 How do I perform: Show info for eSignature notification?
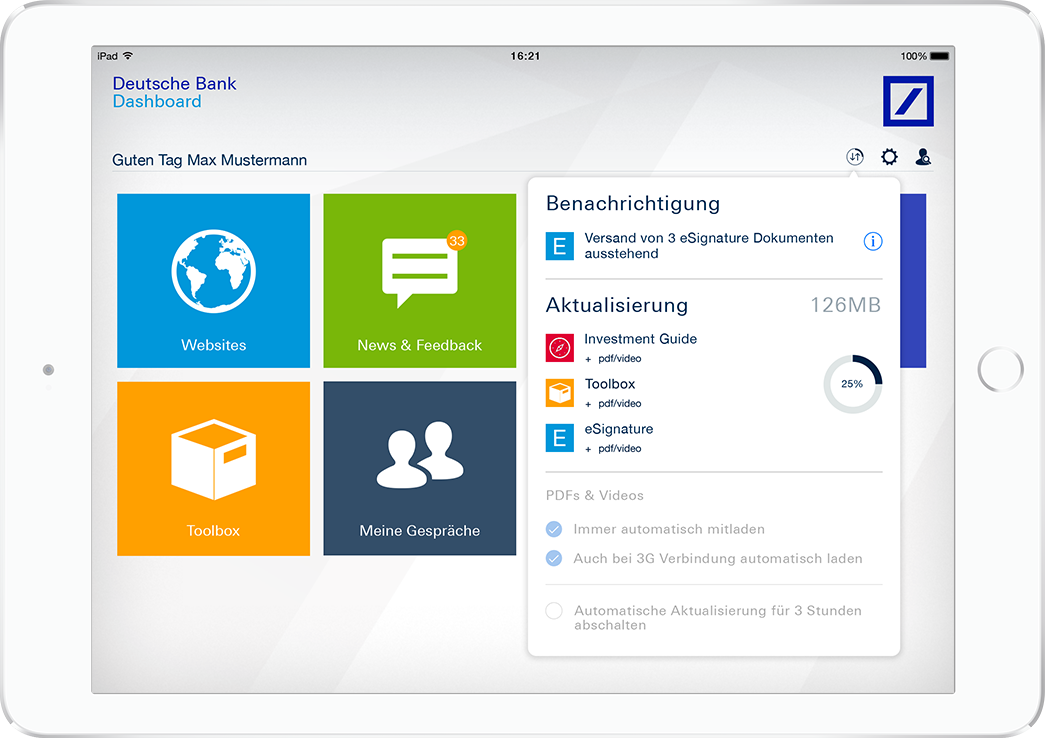(x=872, y=241)
